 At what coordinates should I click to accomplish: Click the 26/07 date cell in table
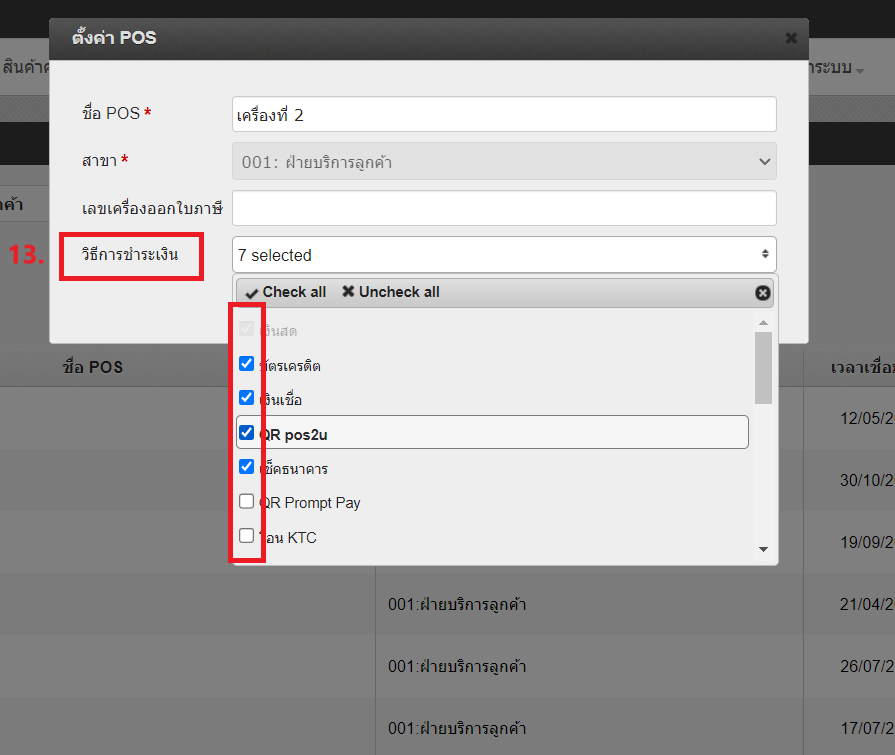tap(866, 667)
